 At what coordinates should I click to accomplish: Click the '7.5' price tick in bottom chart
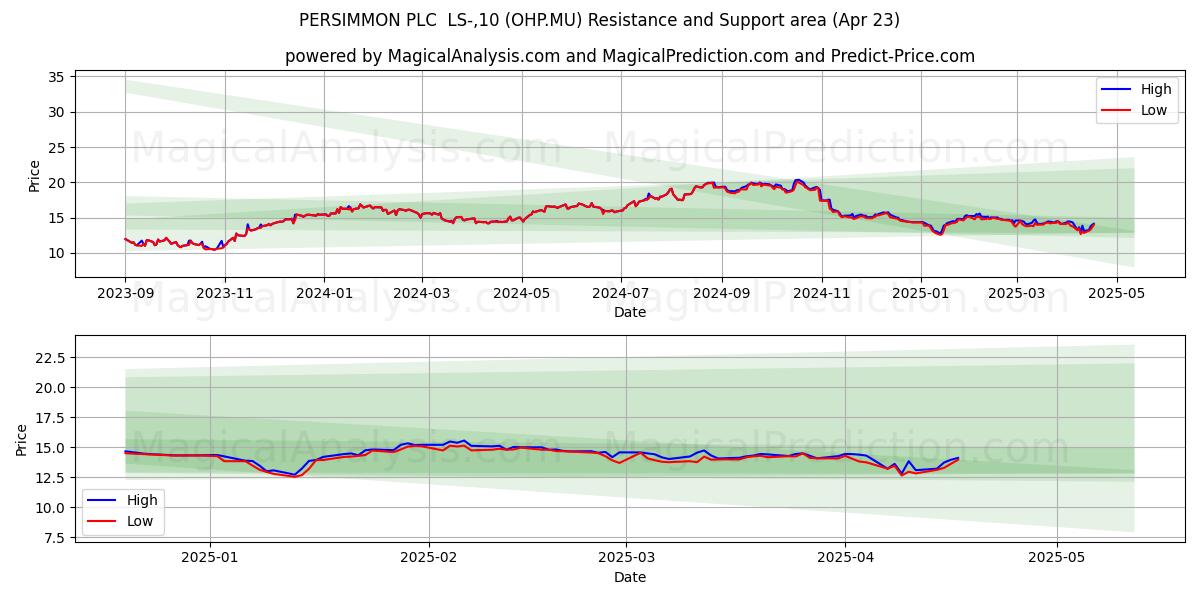[54, 538]
